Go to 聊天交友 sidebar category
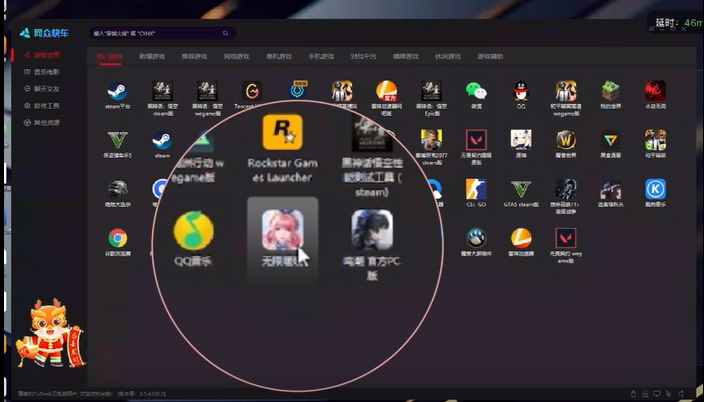Screen dimensions: 704x402 click(42, 89)
